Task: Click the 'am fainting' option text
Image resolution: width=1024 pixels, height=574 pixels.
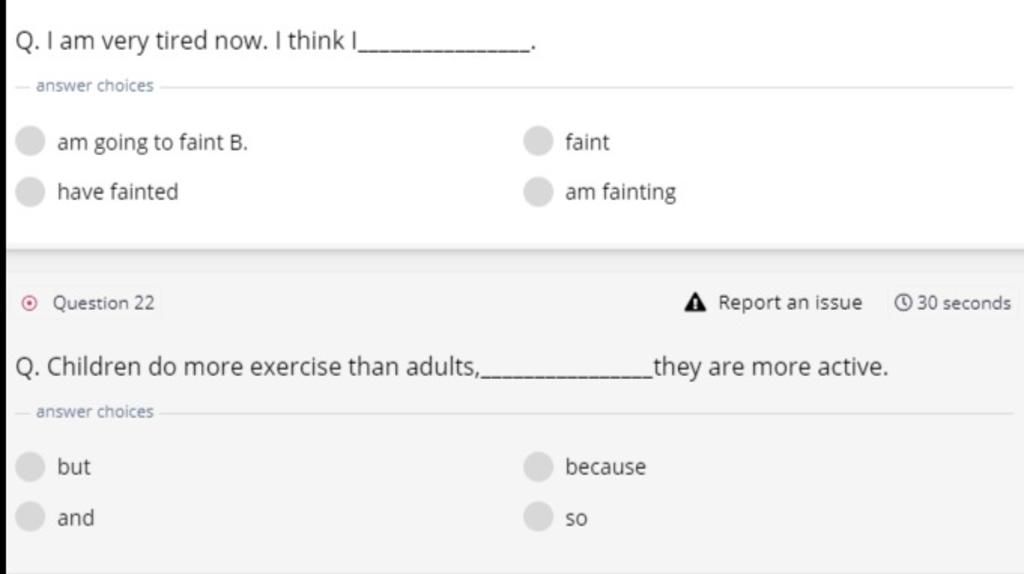Action: (x=620, y=191)
